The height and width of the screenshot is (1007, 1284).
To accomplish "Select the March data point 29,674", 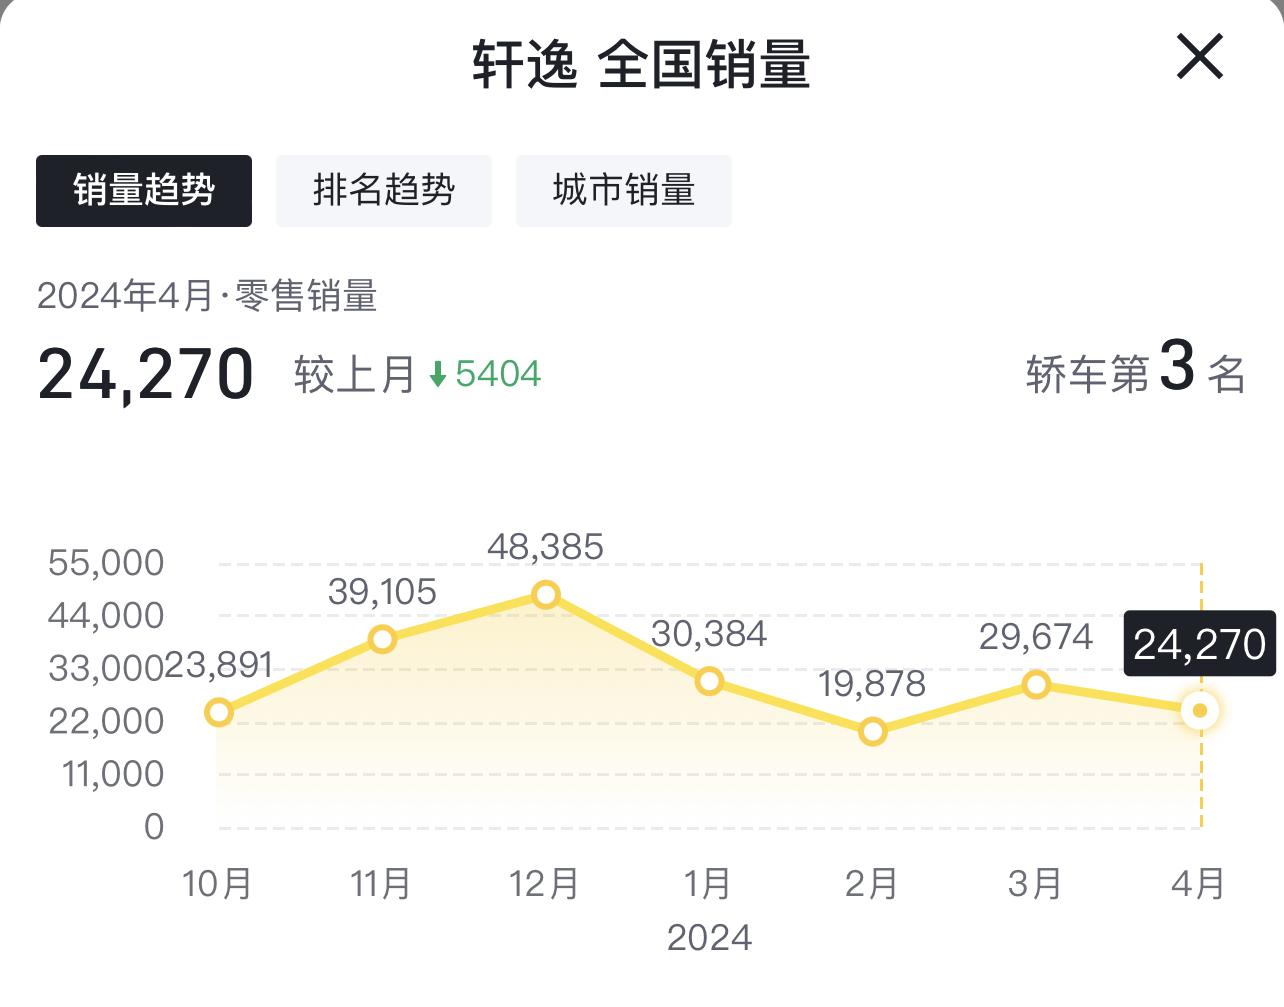I will [1036, 684].
